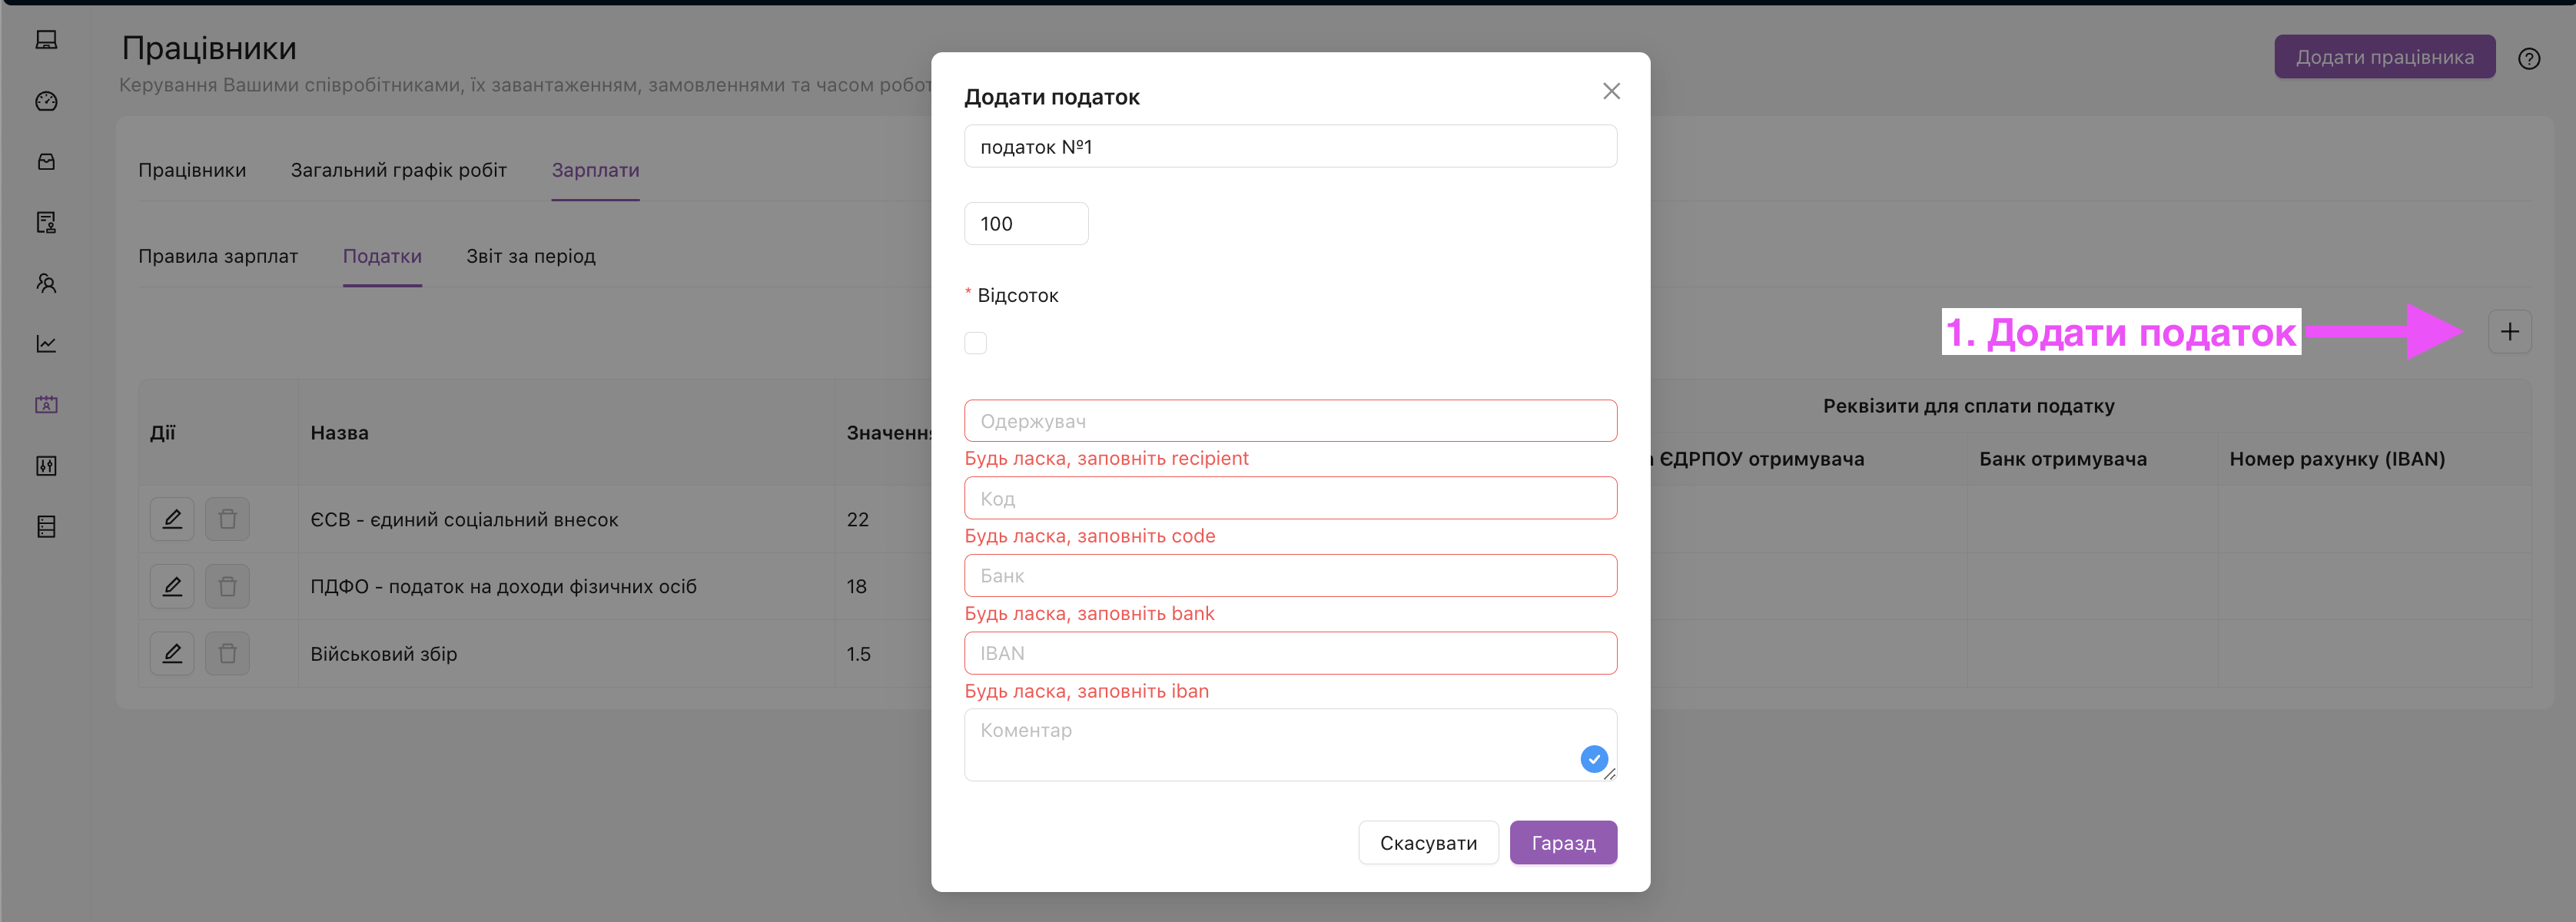
Task: Click the employees badge sidebar icon
Action: 46,405
